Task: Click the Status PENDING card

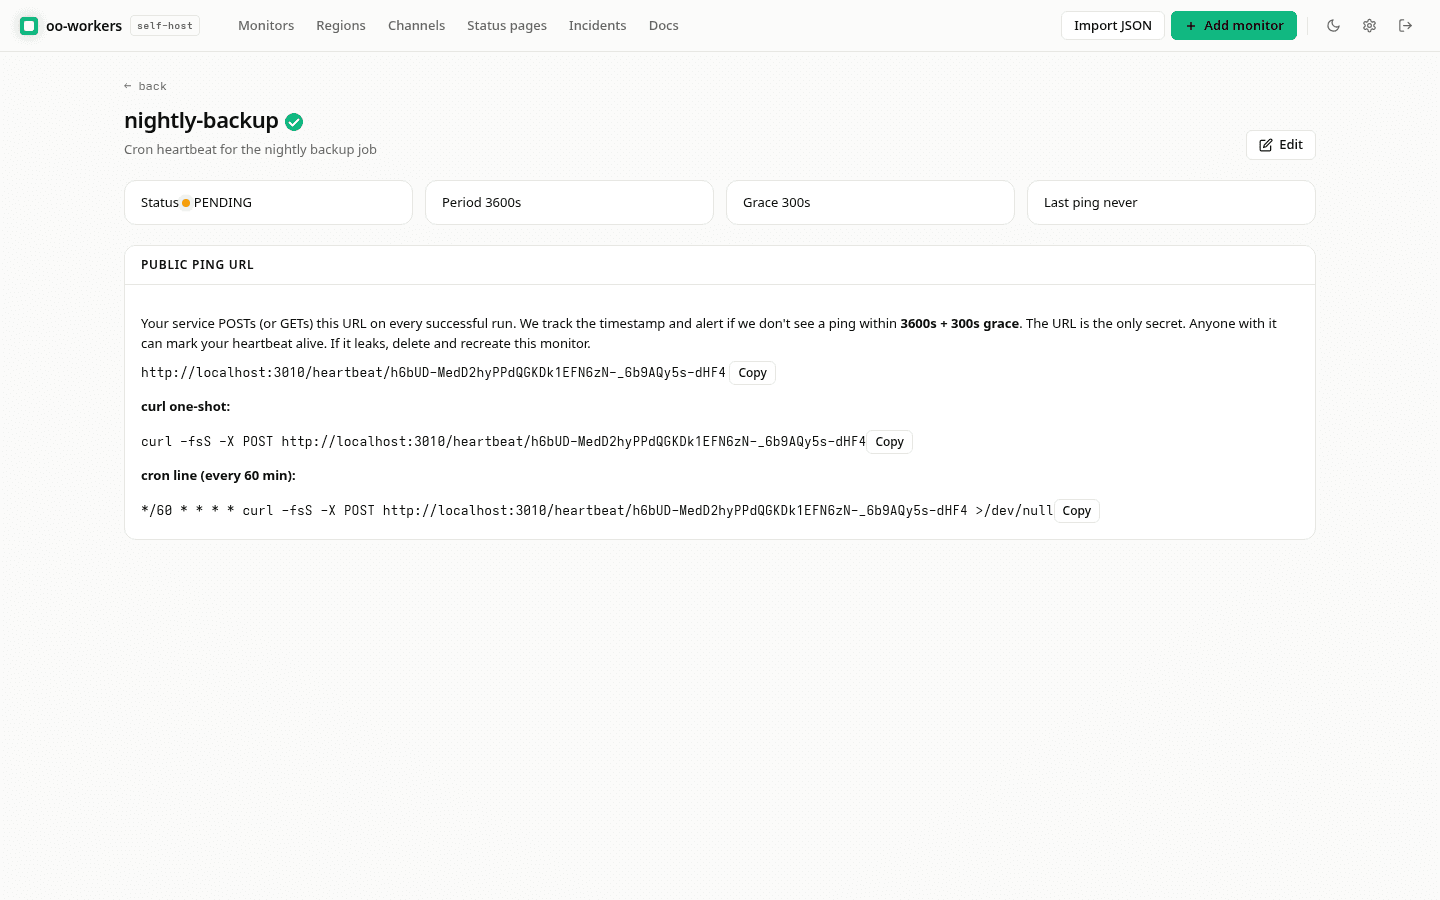Action: pos(268,203)
